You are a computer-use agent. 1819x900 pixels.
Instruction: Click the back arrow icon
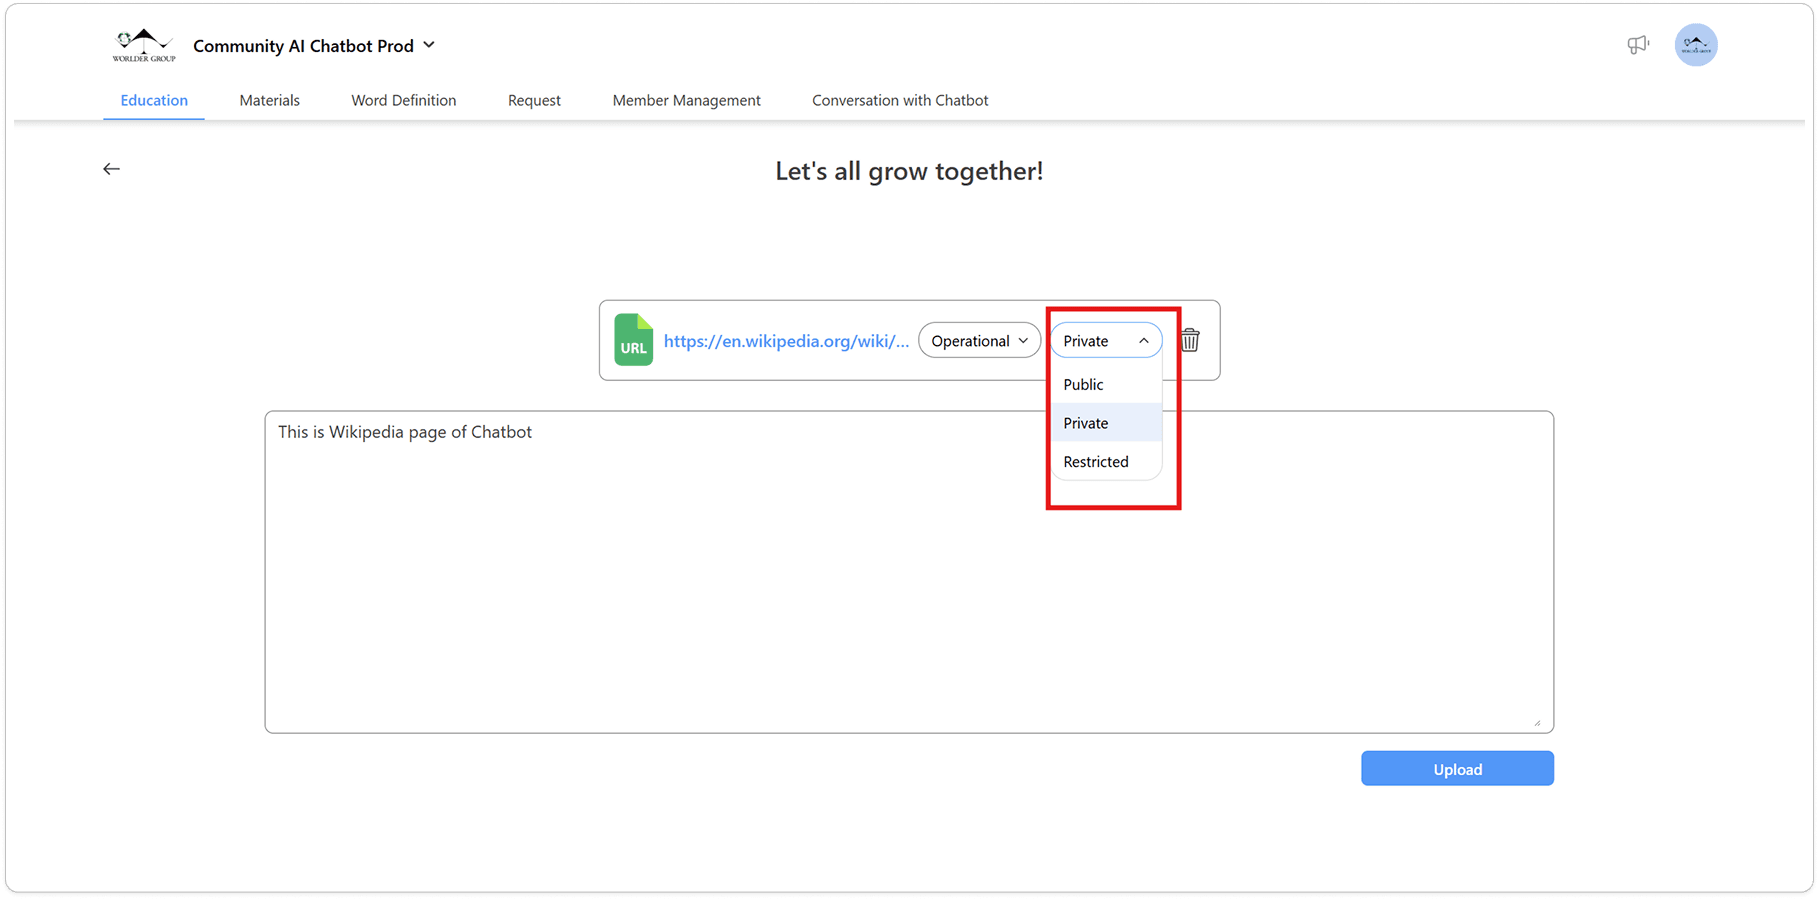(x=111, y=169)
